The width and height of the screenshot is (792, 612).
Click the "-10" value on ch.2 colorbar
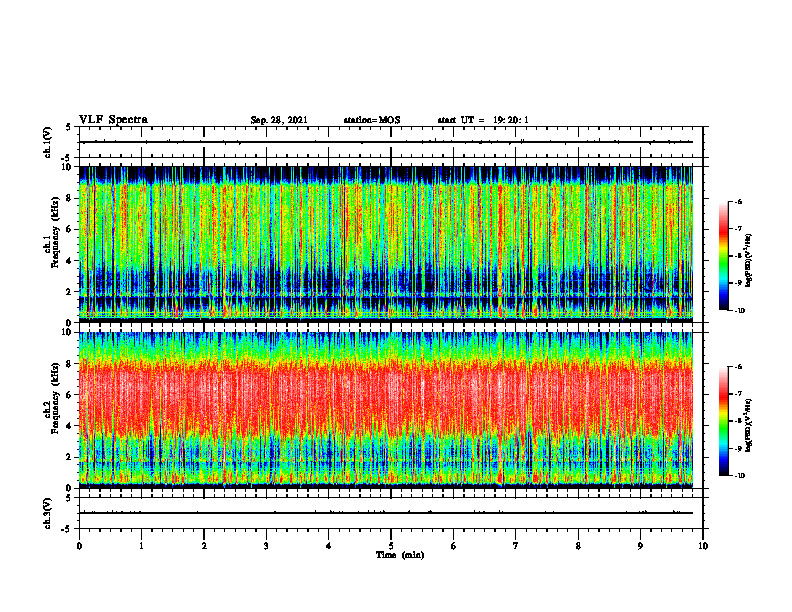(x=740, y=476)
